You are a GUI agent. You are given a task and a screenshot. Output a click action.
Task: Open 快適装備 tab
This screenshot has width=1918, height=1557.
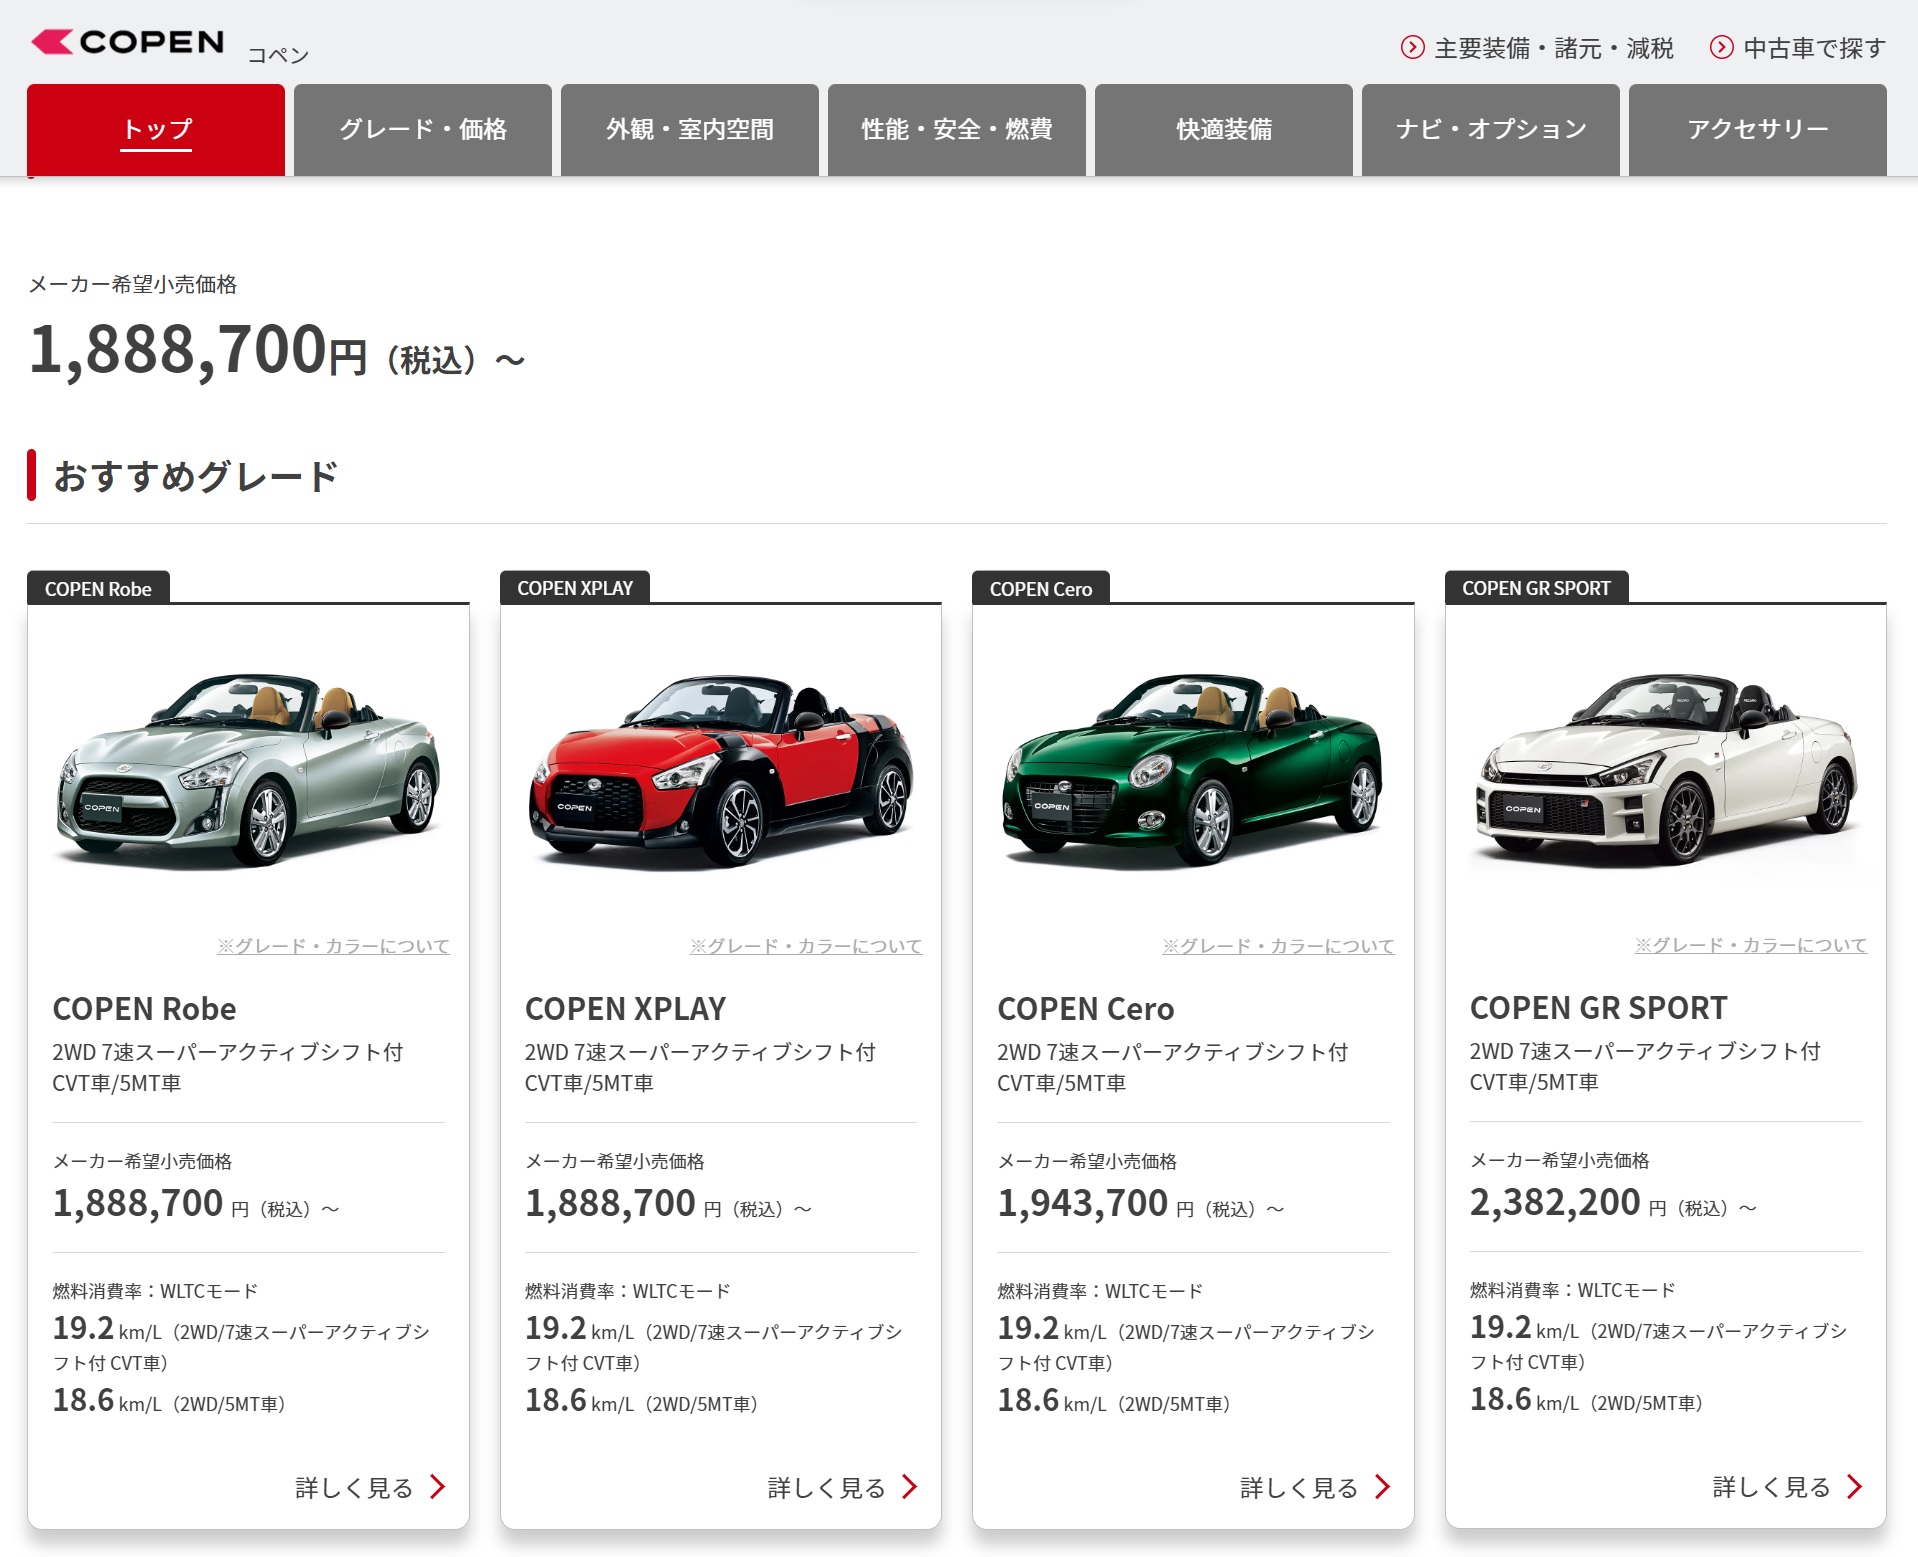tap(1224, 130)
